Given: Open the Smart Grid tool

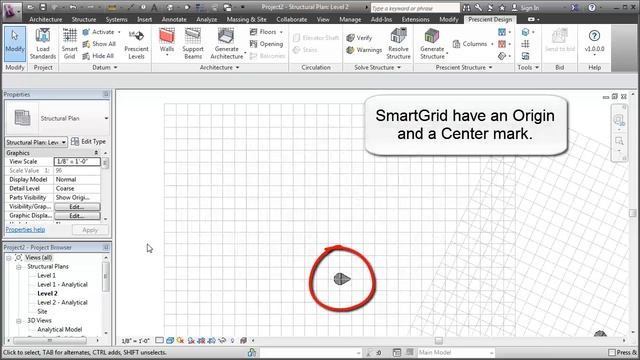Looking at the screenshot, I should [x=69, y=44].
